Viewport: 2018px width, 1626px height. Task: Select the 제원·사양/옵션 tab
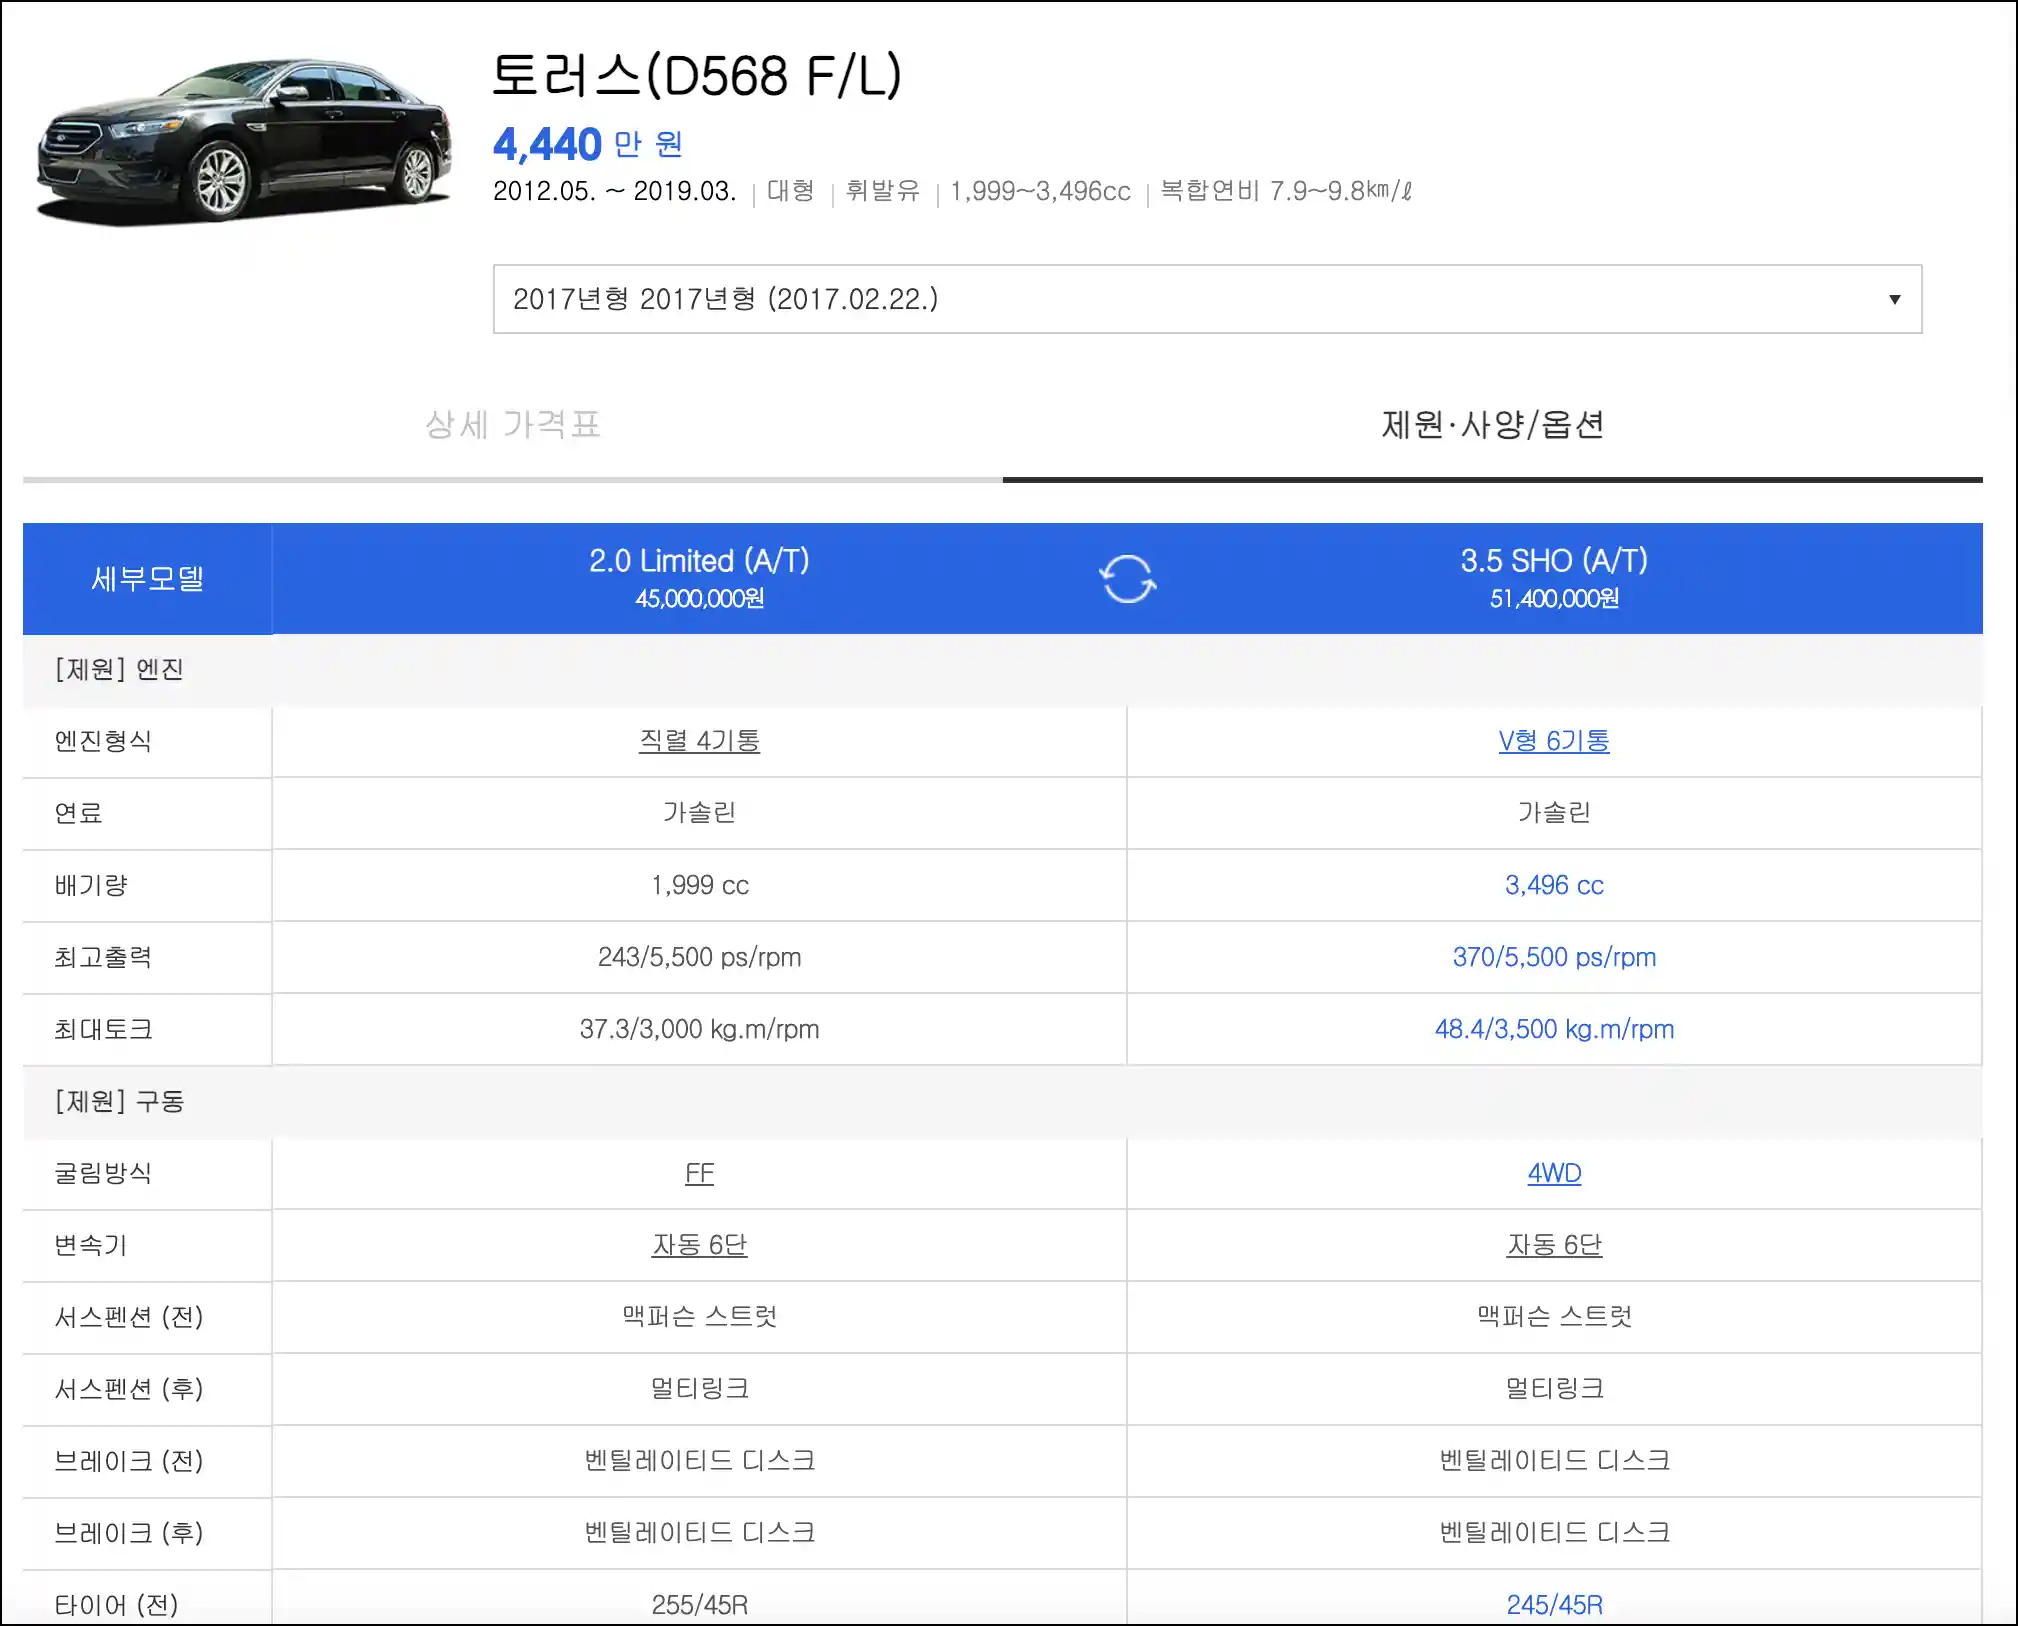tap(1492, 425)
